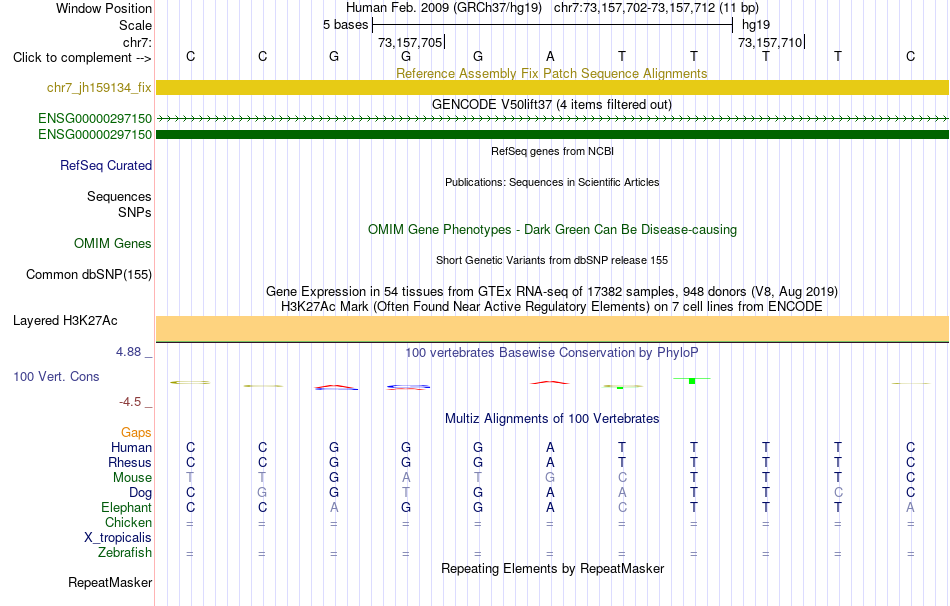This screenshot has height=606, width=950.
Task: Click the Reference Assembly Fix Patch Sequence Alignments title
Action: pos(551,73)
